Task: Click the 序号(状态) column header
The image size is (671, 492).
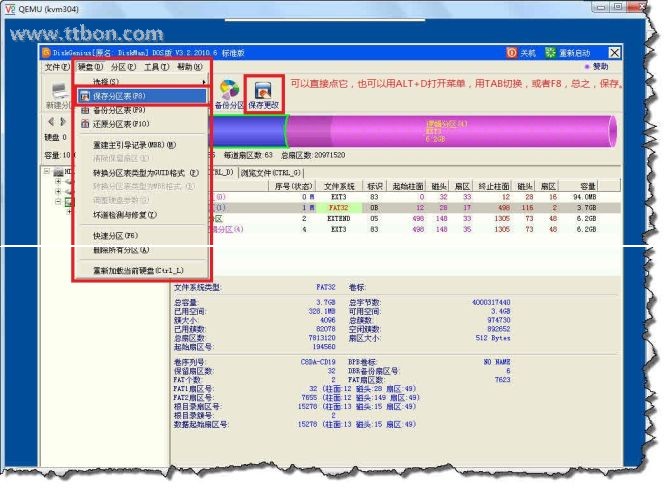Action: point(293,186)
